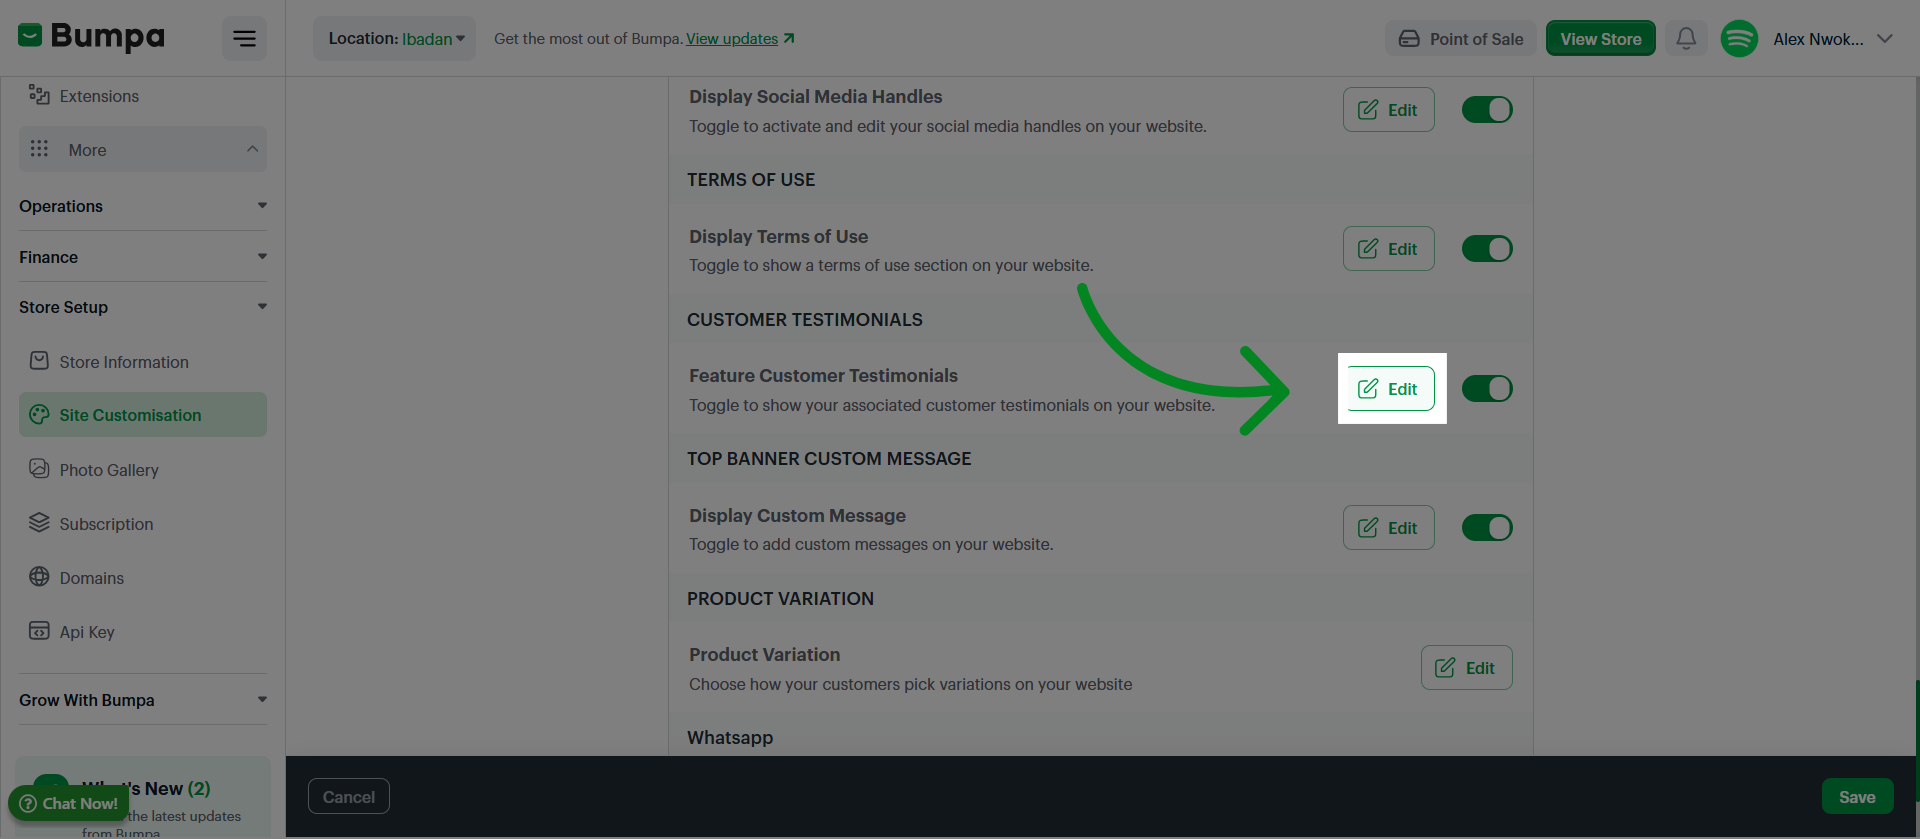Open Store Information page
Screen dimensions: 1920x839
(x=143, y=362)
